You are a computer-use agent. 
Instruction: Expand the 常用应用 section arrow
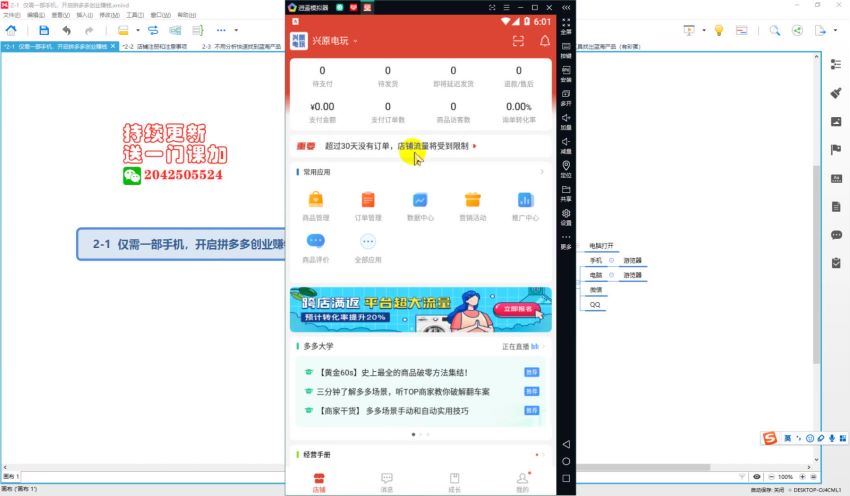click(542, 172)
